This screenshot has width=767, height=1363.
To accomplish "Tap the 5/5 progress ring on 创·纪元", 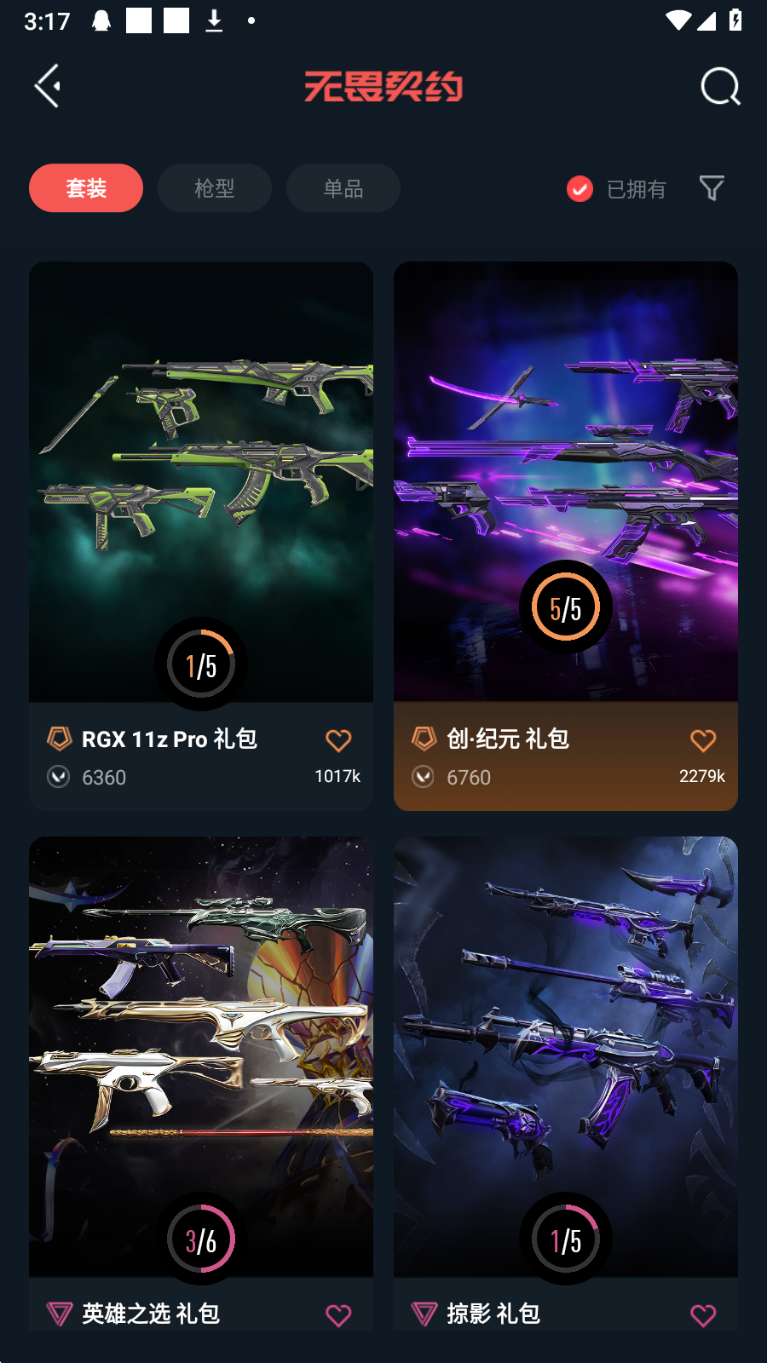I will pos(566,607).
